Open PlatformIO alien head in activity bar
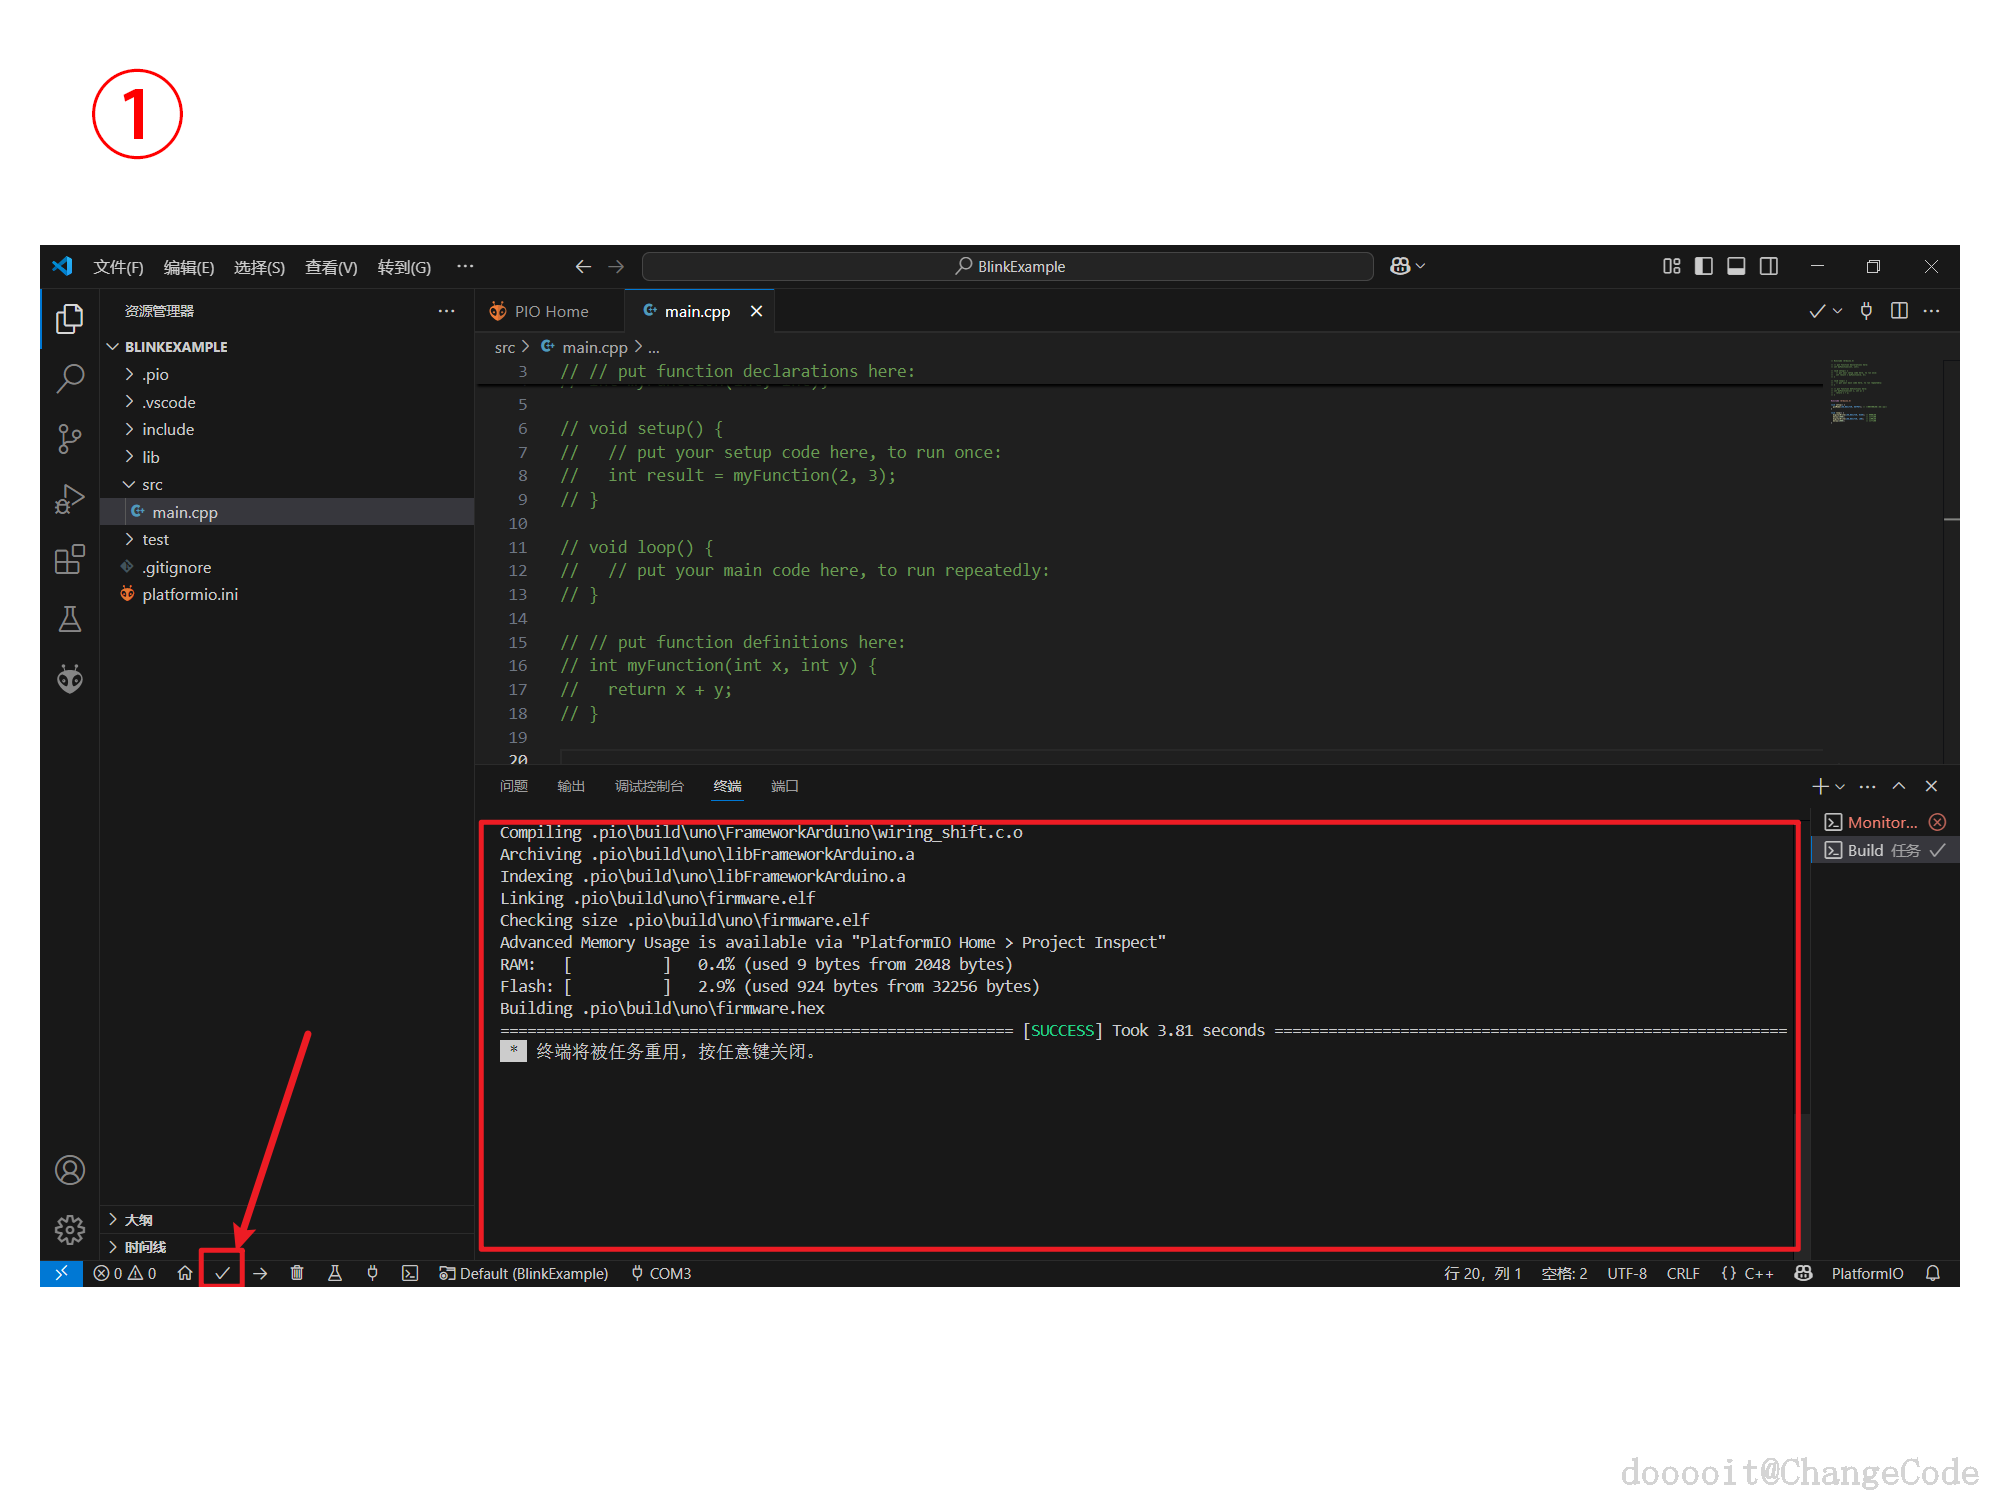Viewport: 2000px width, 1500px height. [69, 680]
